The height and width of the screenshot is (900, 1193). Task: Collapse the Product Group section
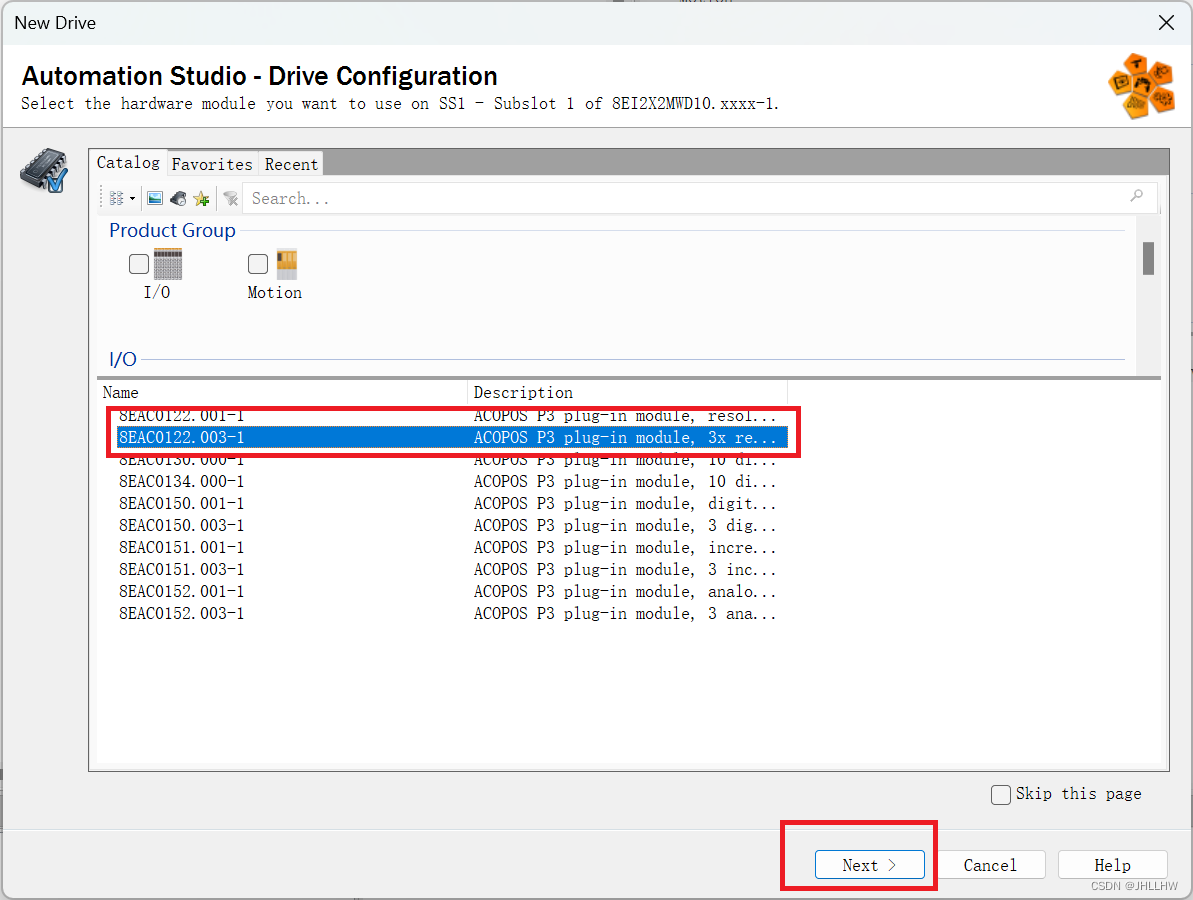[172, 230]
